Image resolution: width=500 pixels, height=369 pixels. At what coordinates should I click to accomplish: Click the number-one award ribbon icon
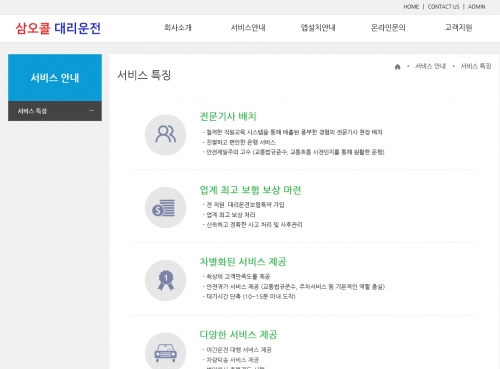pos(166,280)
